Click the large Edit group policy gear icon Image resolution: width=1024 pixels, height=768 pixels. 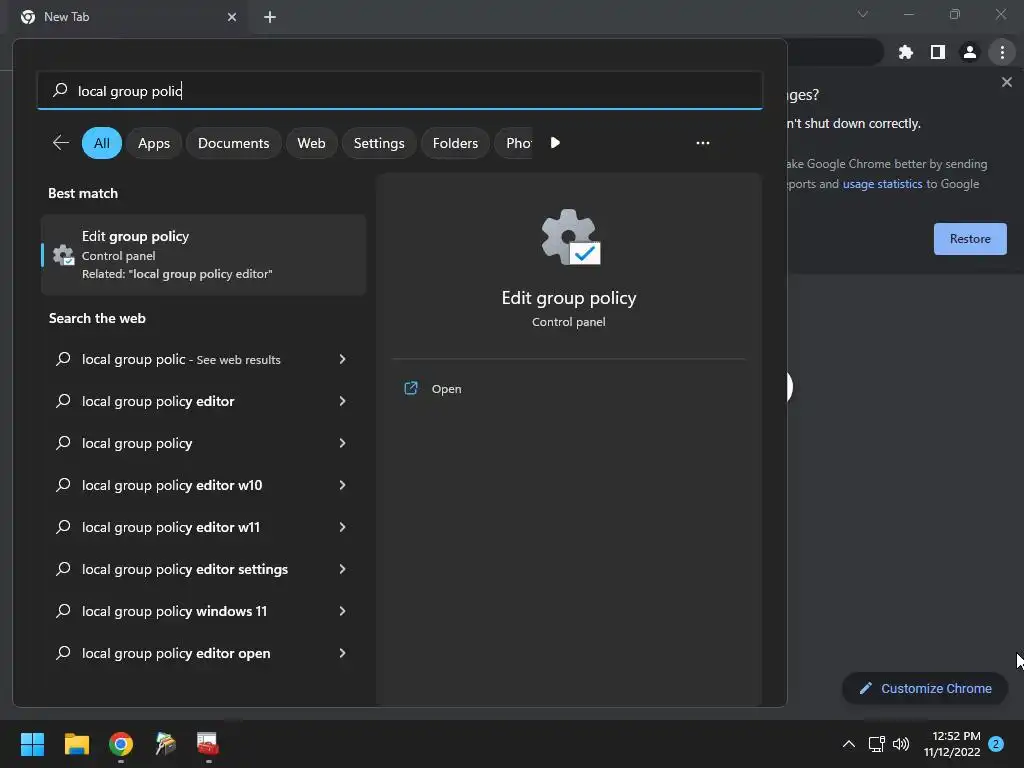[x=570, y=237]
